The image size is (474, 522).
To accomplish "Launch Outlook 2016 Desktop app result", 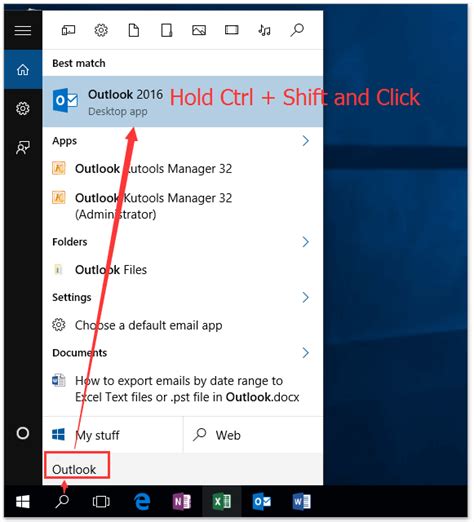I will [x=183, y=101].
